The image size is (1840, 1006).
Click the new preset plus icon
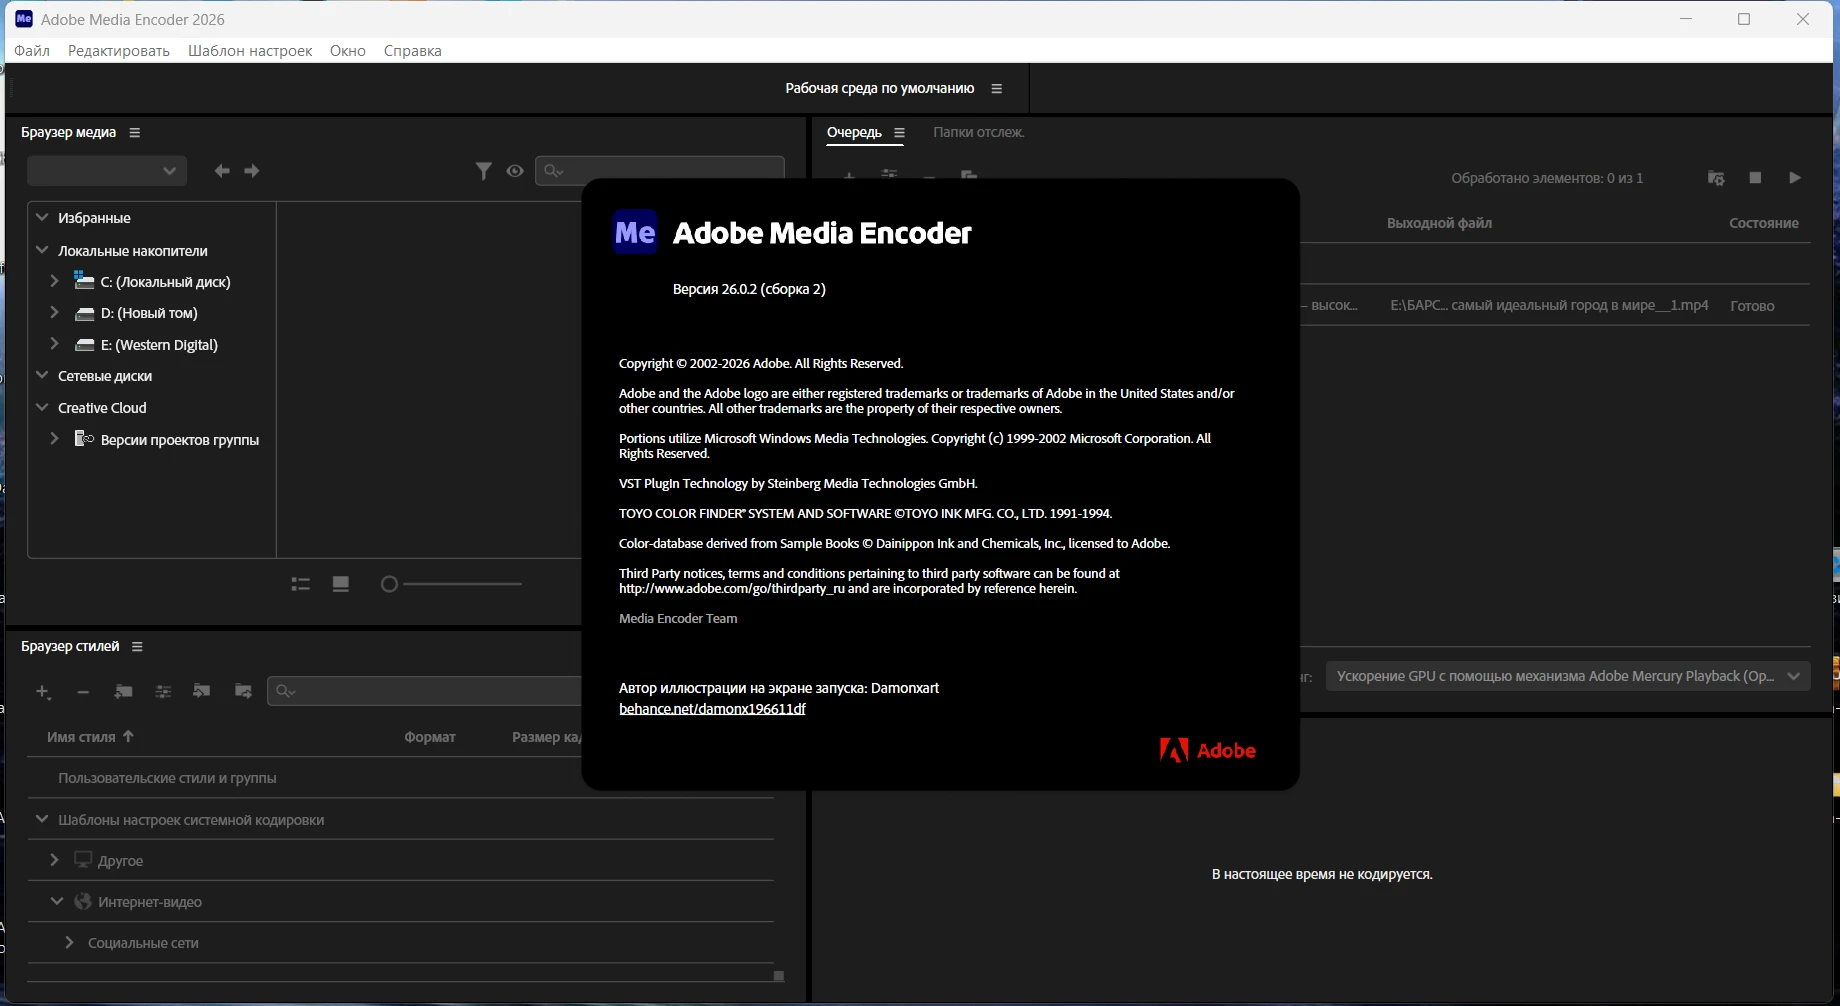(43, 692)
